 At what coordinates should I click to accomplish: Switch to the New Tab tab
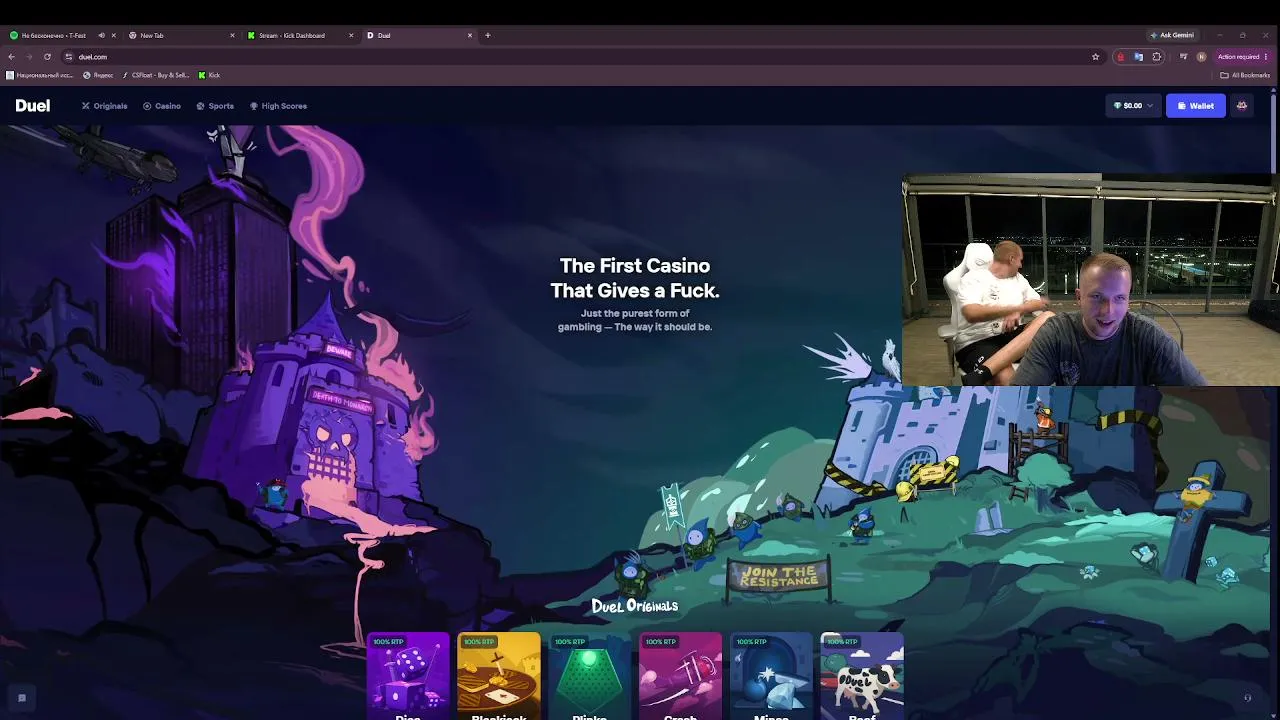181,35
